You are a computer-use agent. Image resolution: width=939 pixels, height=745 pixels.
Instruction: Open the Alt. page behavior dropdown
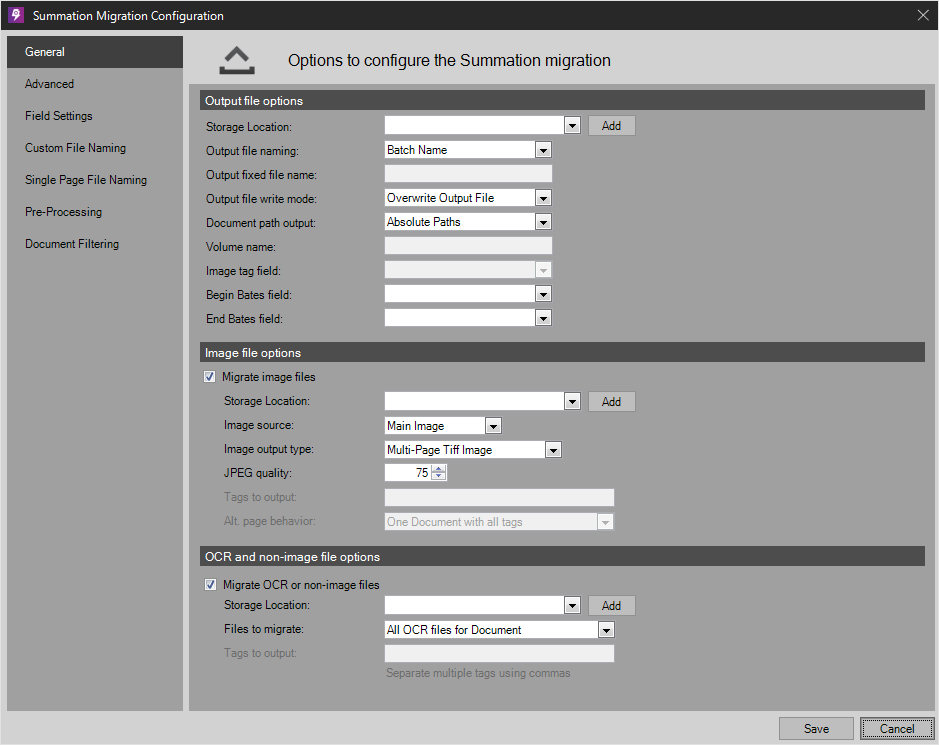tap(605, 522)
